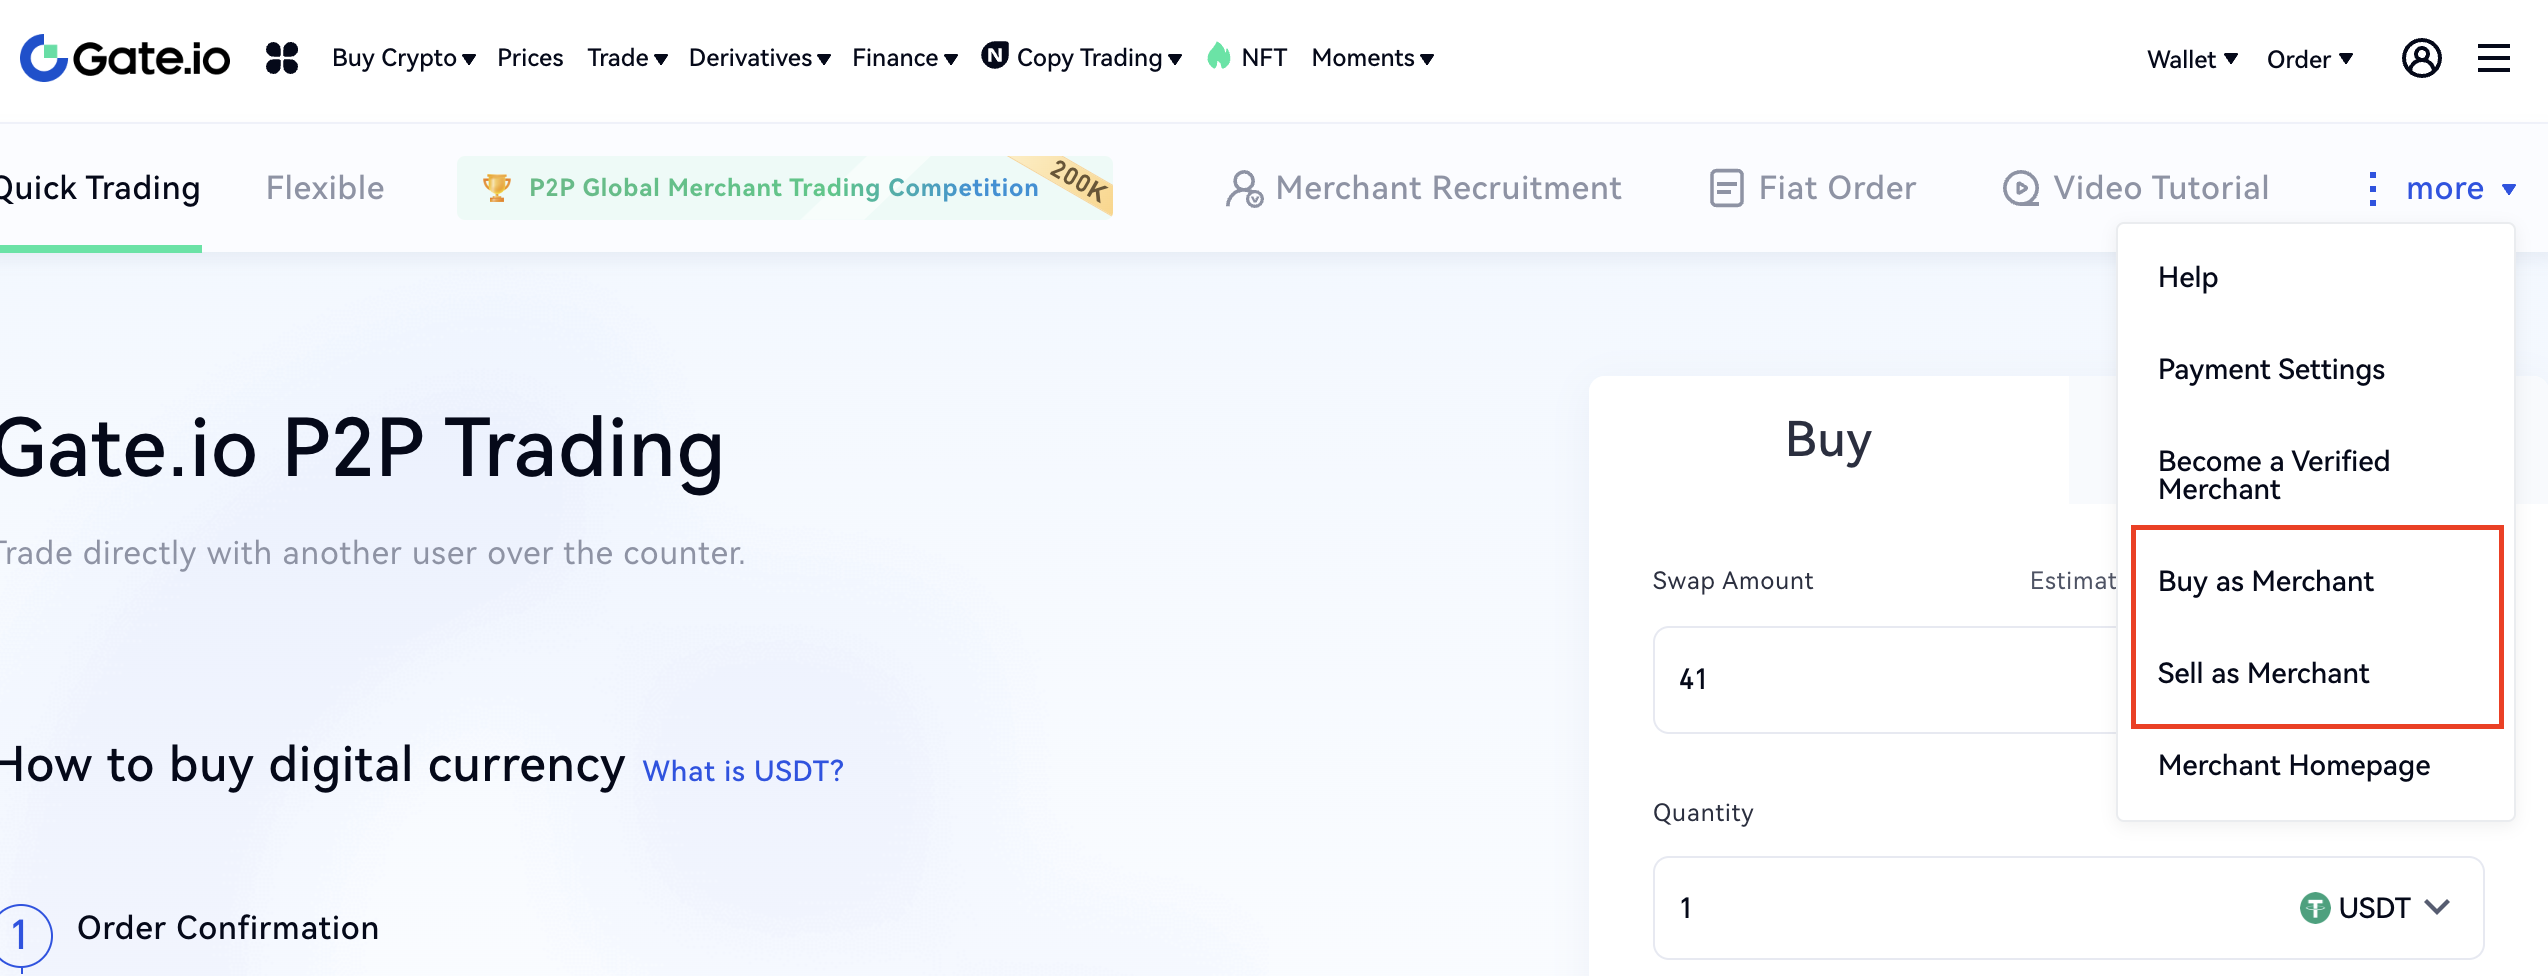The height and width of the screenshot is (976, 2548).
Task: Expand the Buy Crypto dropdown
Action: click(403, 58)
